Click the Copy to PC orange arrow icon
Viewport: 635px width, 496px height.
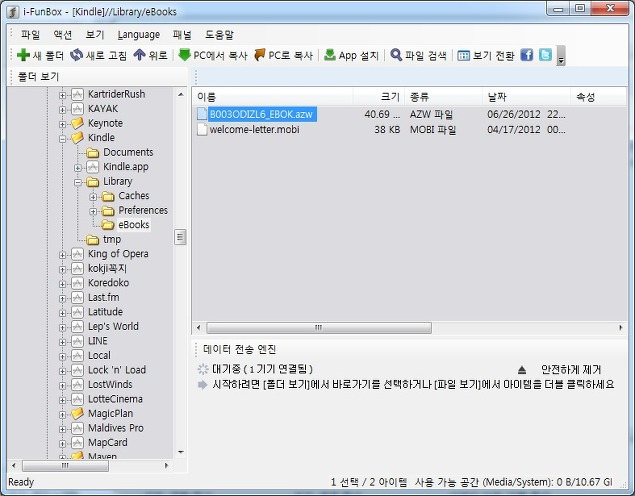point(260,55)
